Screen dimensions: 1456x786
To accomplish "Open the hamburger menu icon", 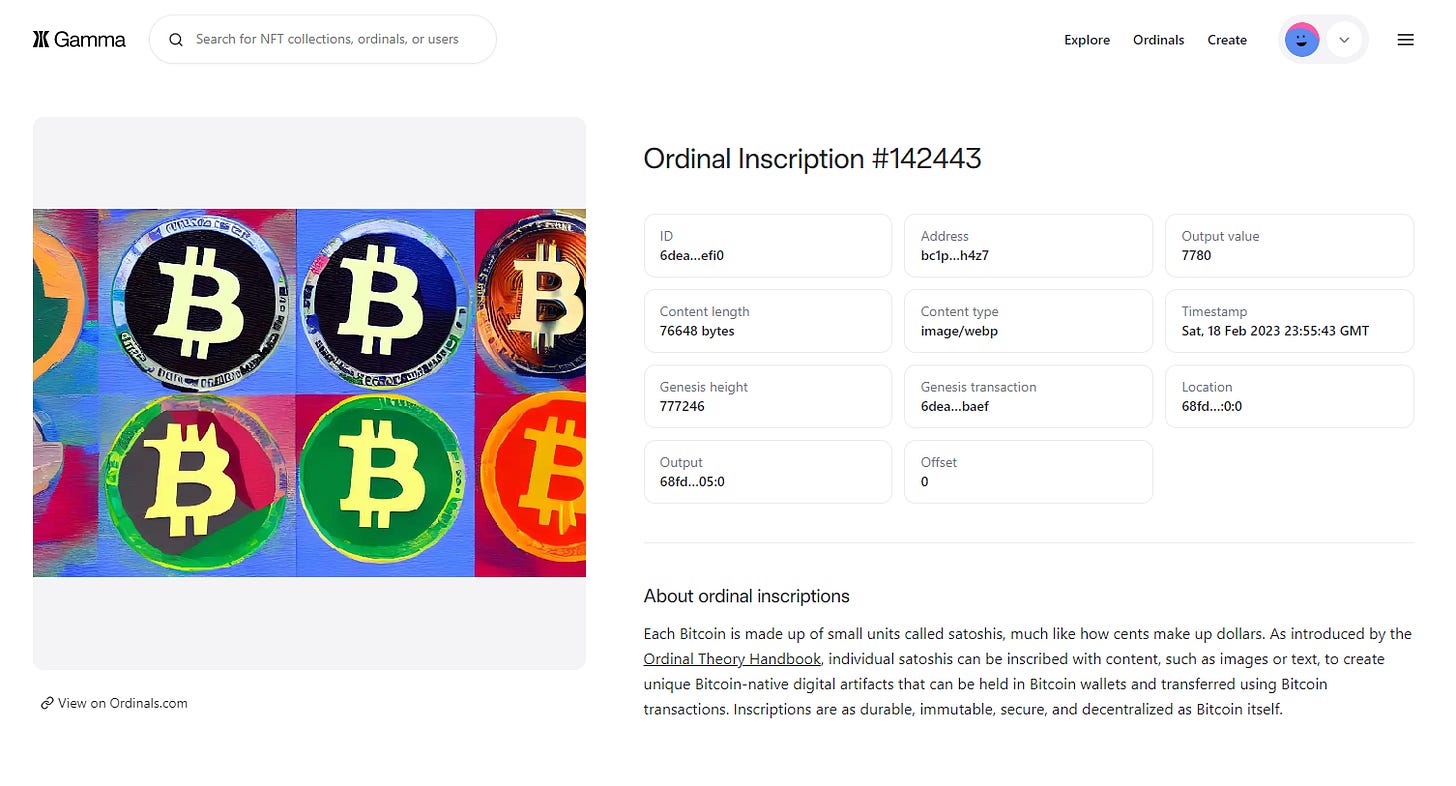I will tap(1405, 39).
